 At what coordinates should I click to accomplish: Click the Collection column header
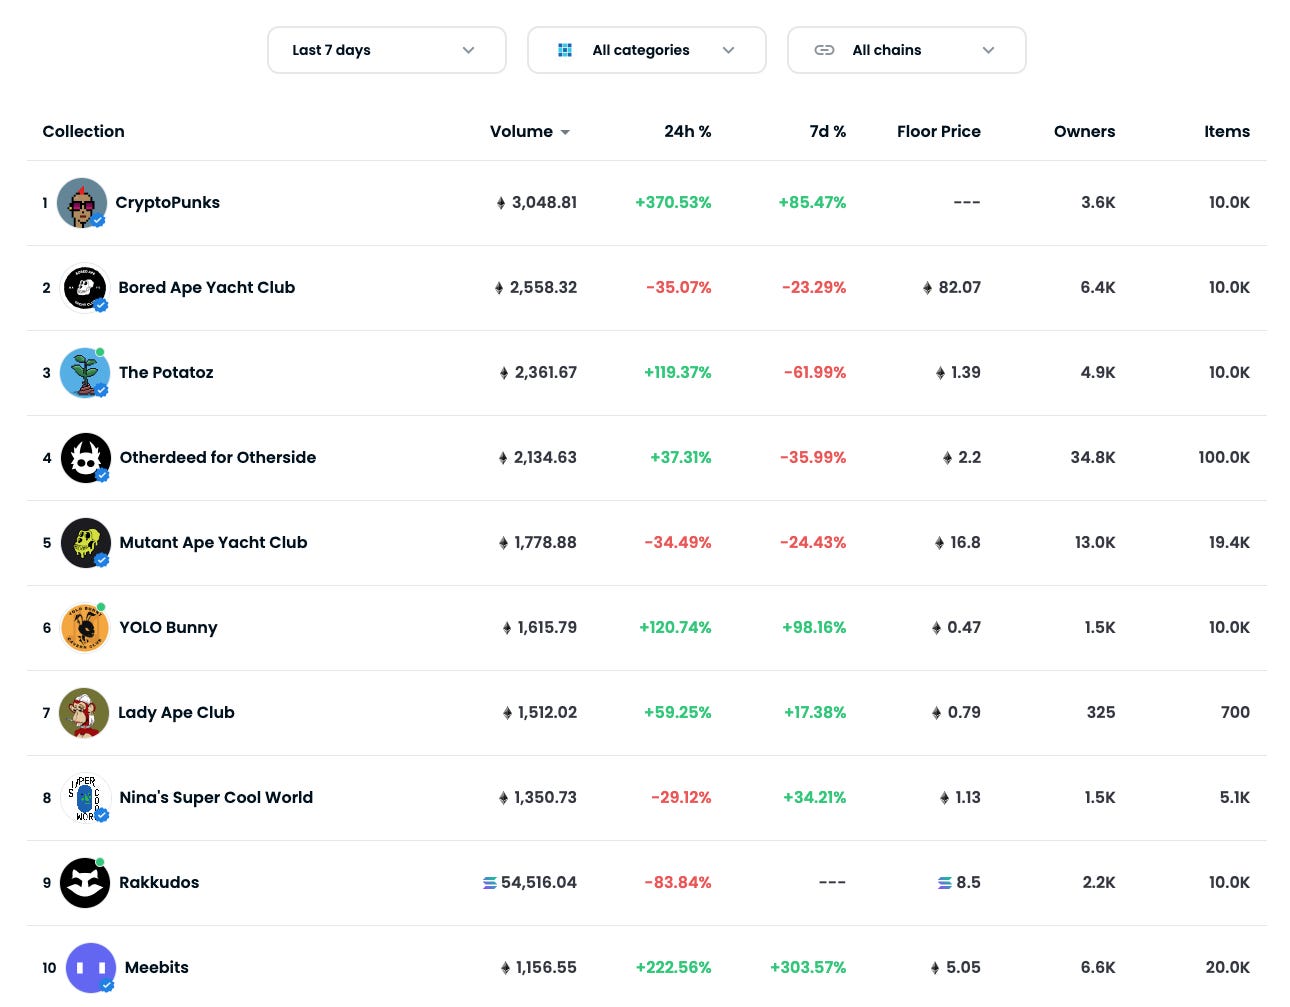(84, 131)
